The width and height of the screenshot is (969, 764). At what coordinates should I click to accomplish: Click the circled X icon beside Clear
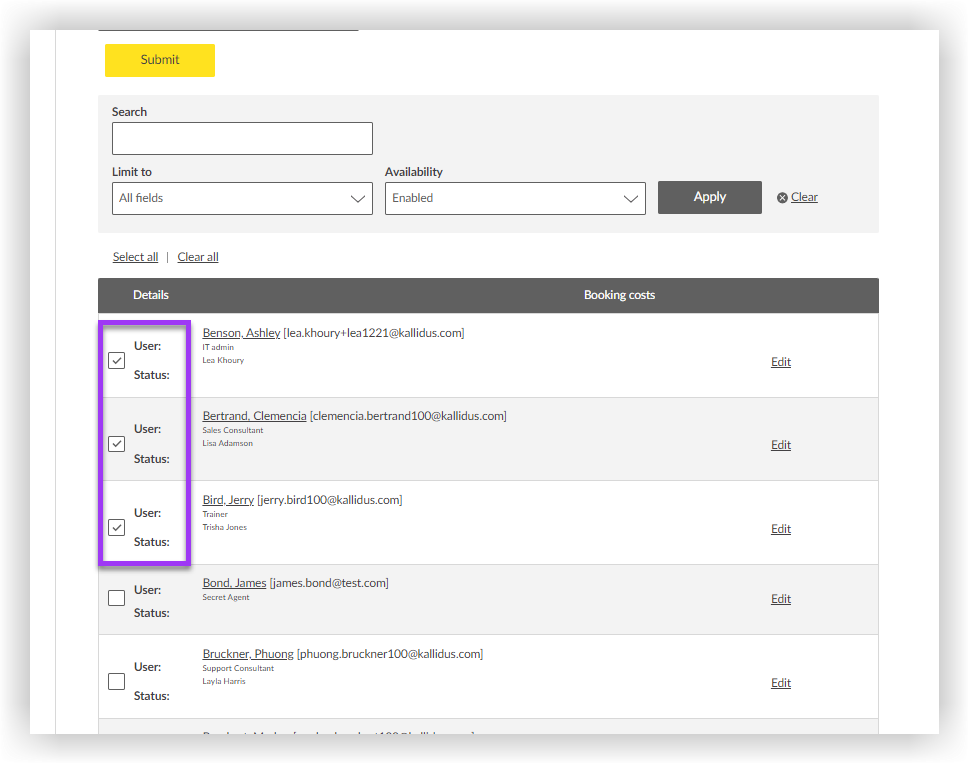(782, 197)
